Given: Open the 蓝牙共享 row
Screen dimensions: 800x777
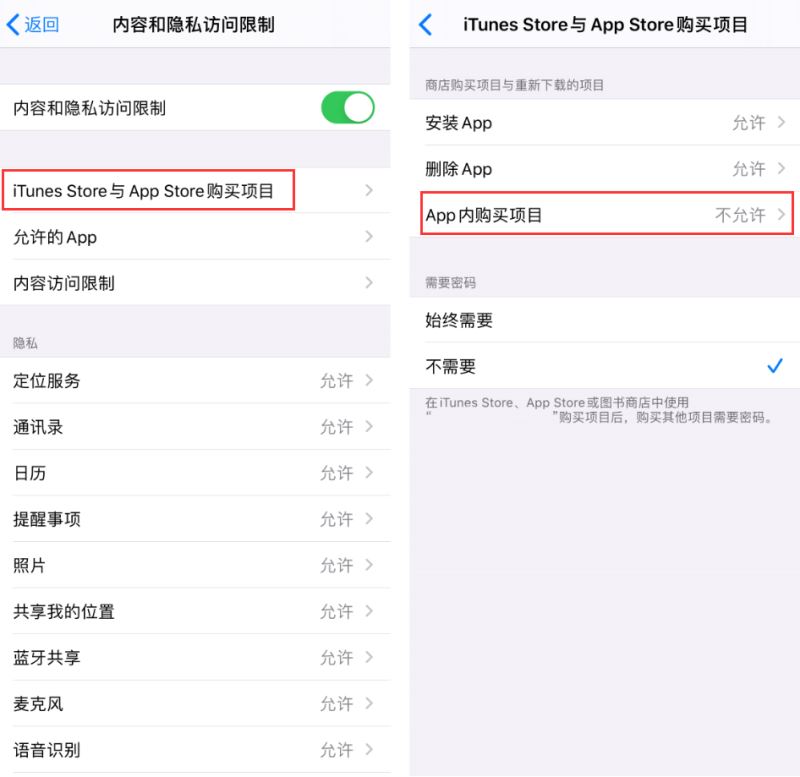Looking at the screenshot, I should [x=195, y=657].
